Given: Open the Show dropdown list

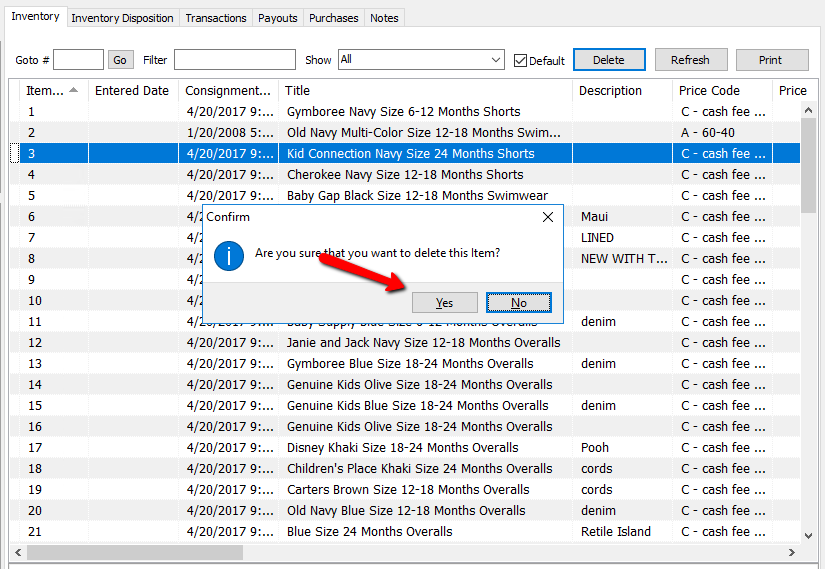Looking at the screenshot, I should click(496, 60).
